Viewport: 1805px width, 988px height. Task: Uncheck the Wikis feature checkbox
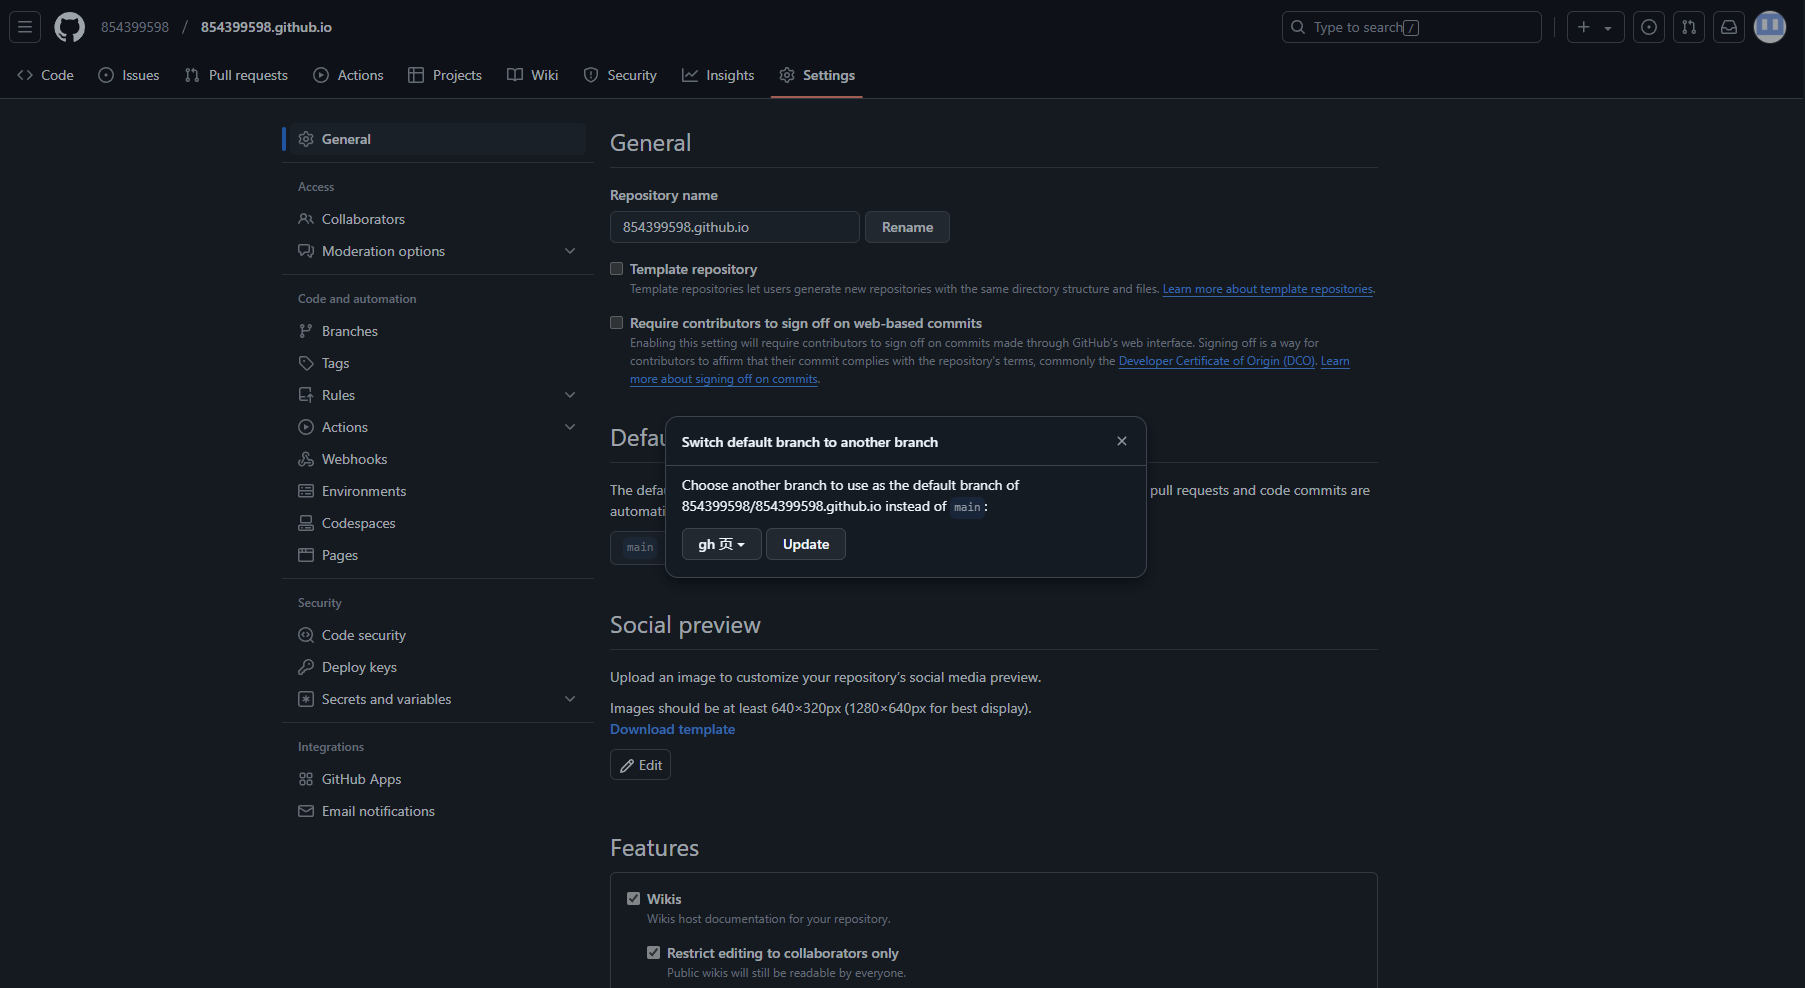tap(634, 899)
